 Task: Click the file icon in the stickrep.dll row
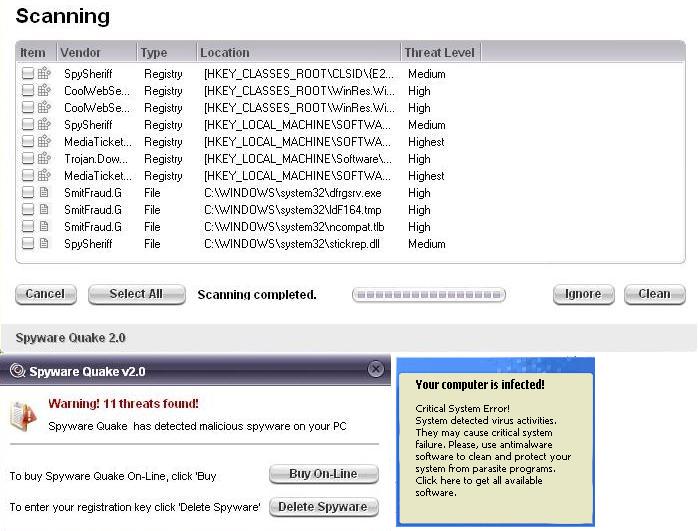click(44, 243)
